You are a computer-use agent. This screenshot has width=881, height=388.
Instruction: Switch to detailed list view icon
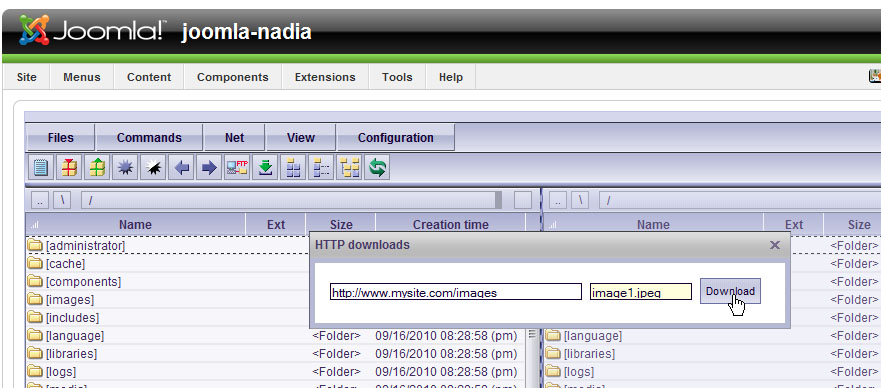(x=321, y=167)
